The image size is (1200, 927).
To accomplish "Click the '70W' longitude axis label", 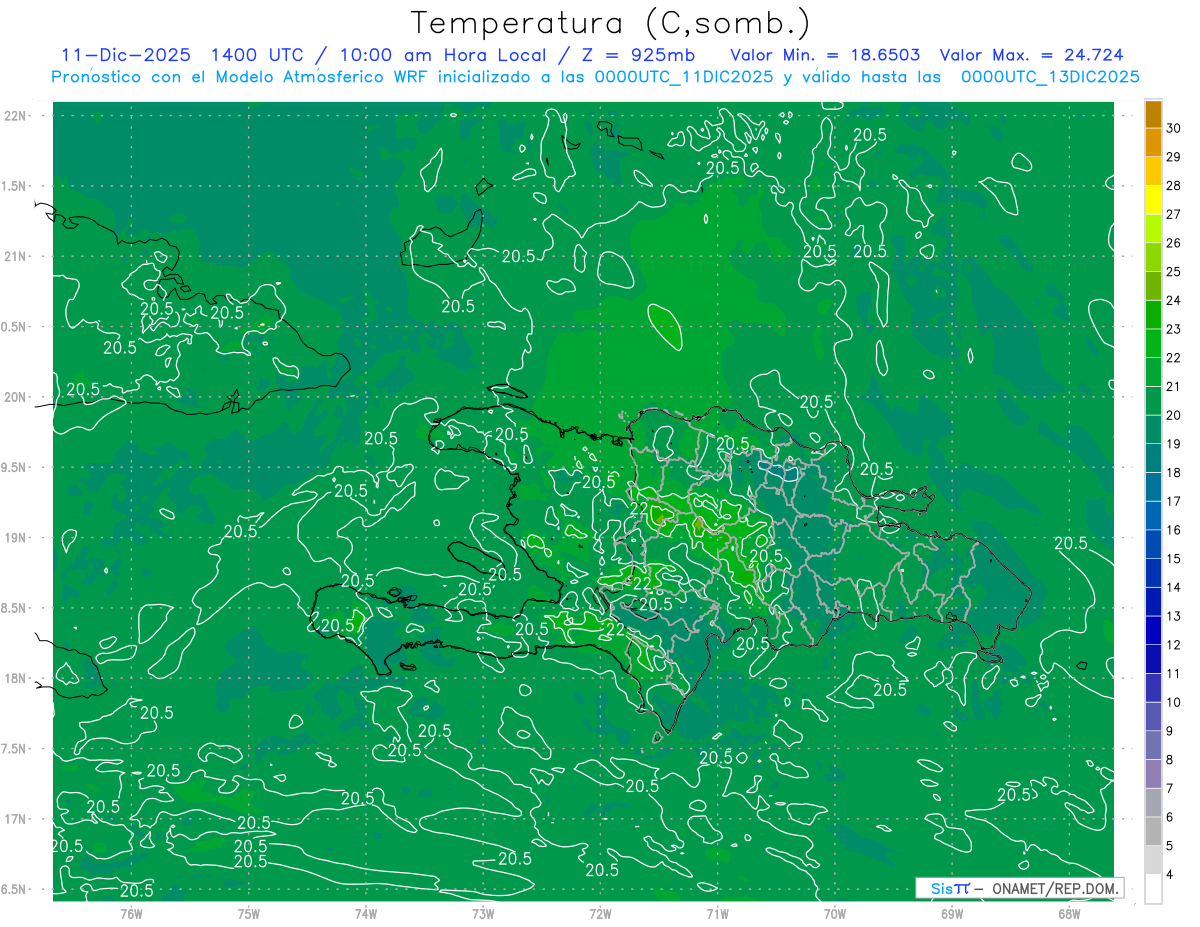I will (x=835, y=913).
